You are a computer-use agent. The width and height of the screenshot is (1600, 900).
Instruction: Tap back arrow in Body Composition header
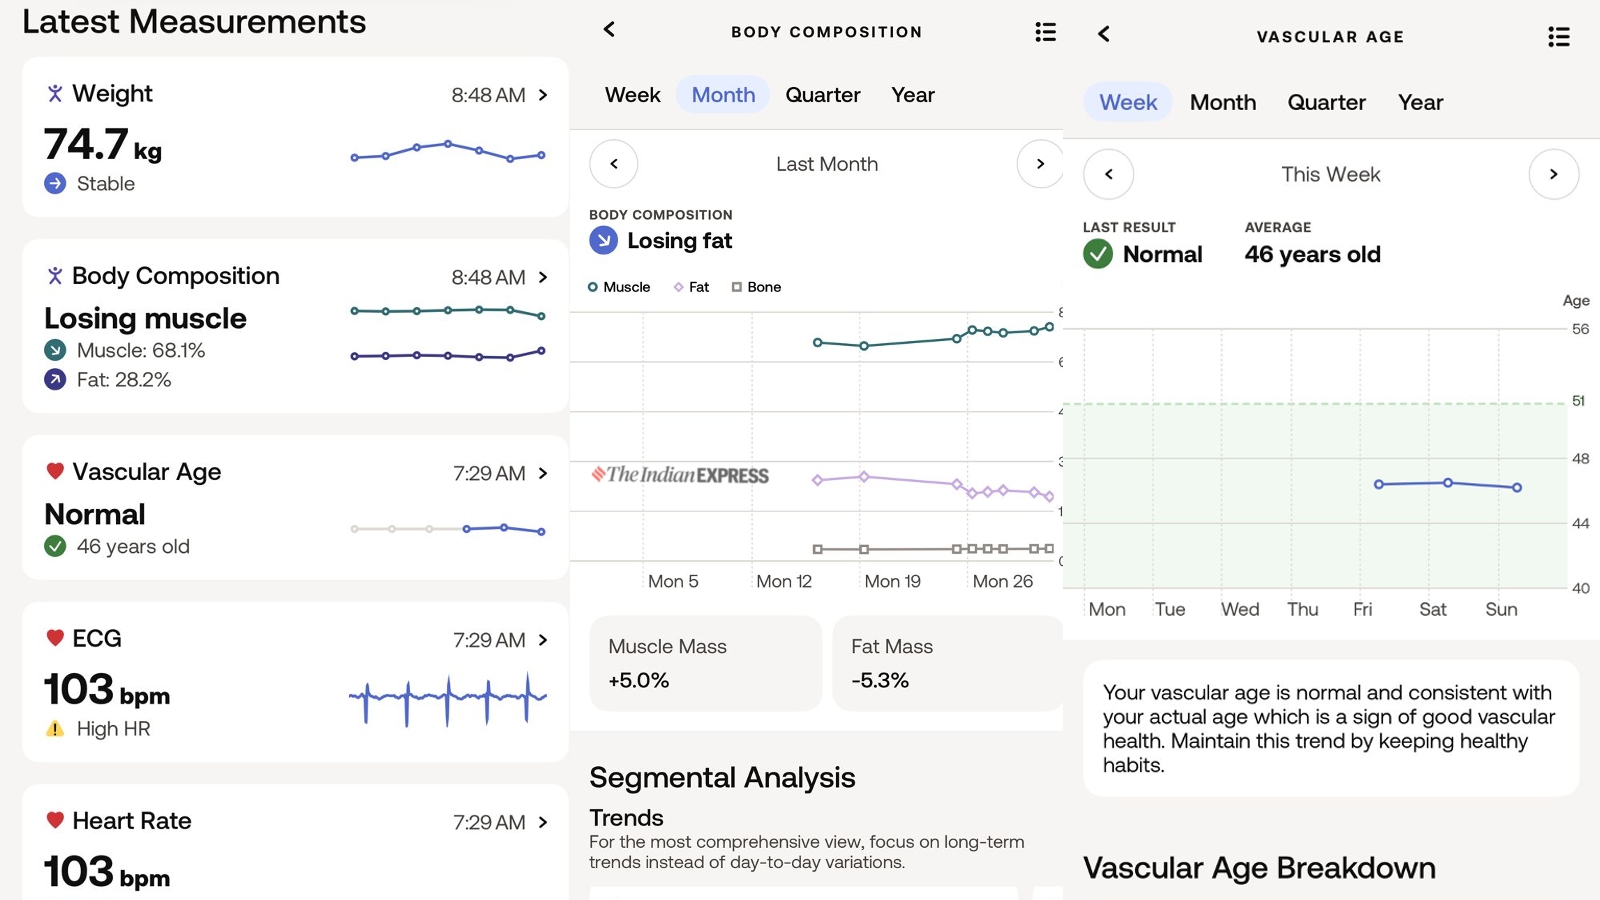coord(609,30)
